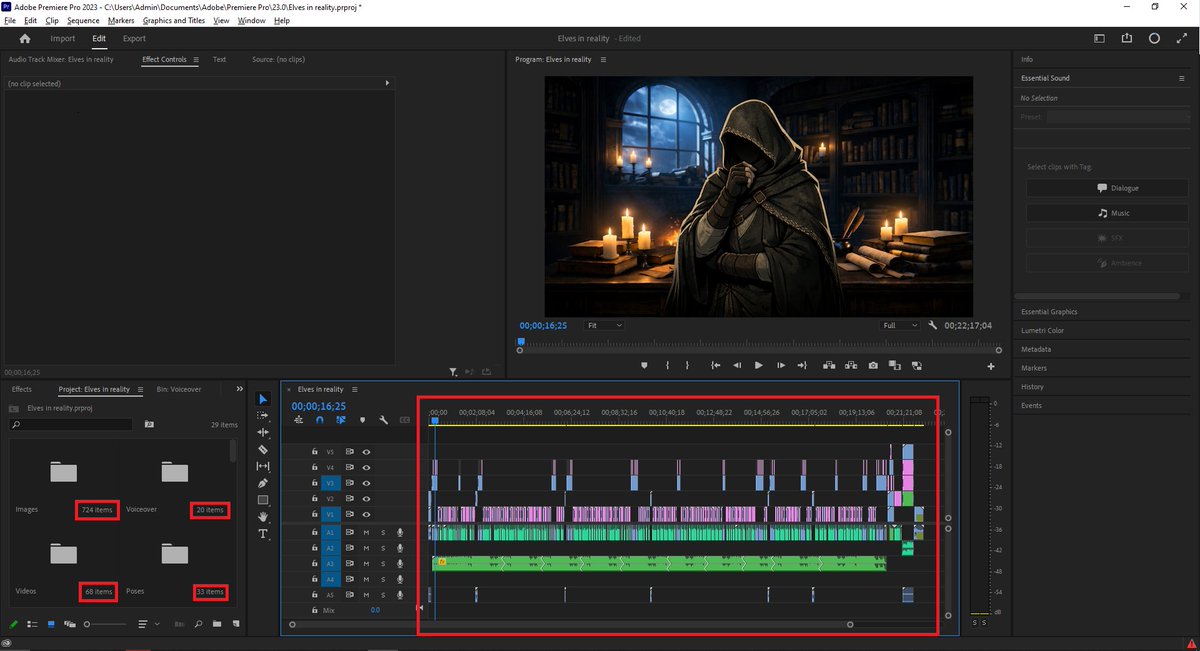Open the Audio Track Mixer tab

(61, 59)
